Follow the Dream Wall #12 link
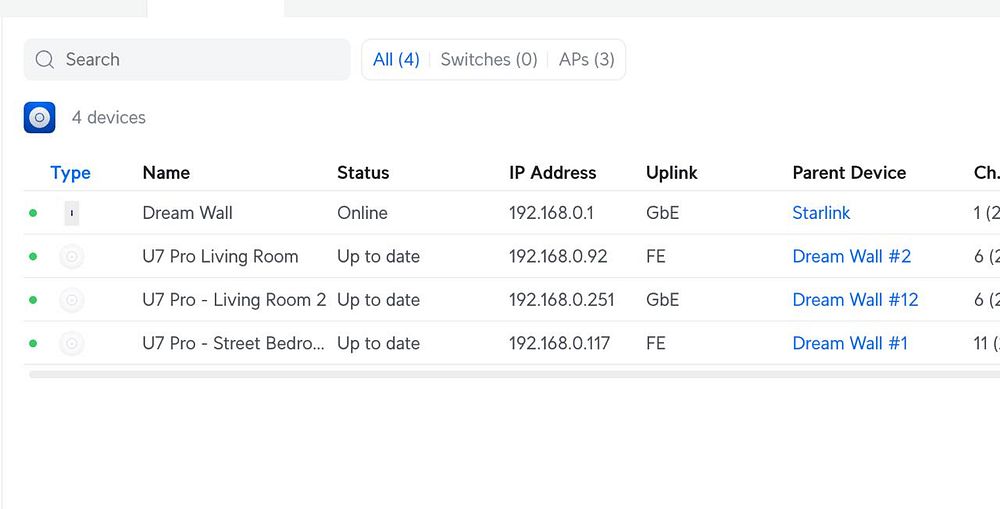Screen dimensions: 1000x509 point(855,300)
